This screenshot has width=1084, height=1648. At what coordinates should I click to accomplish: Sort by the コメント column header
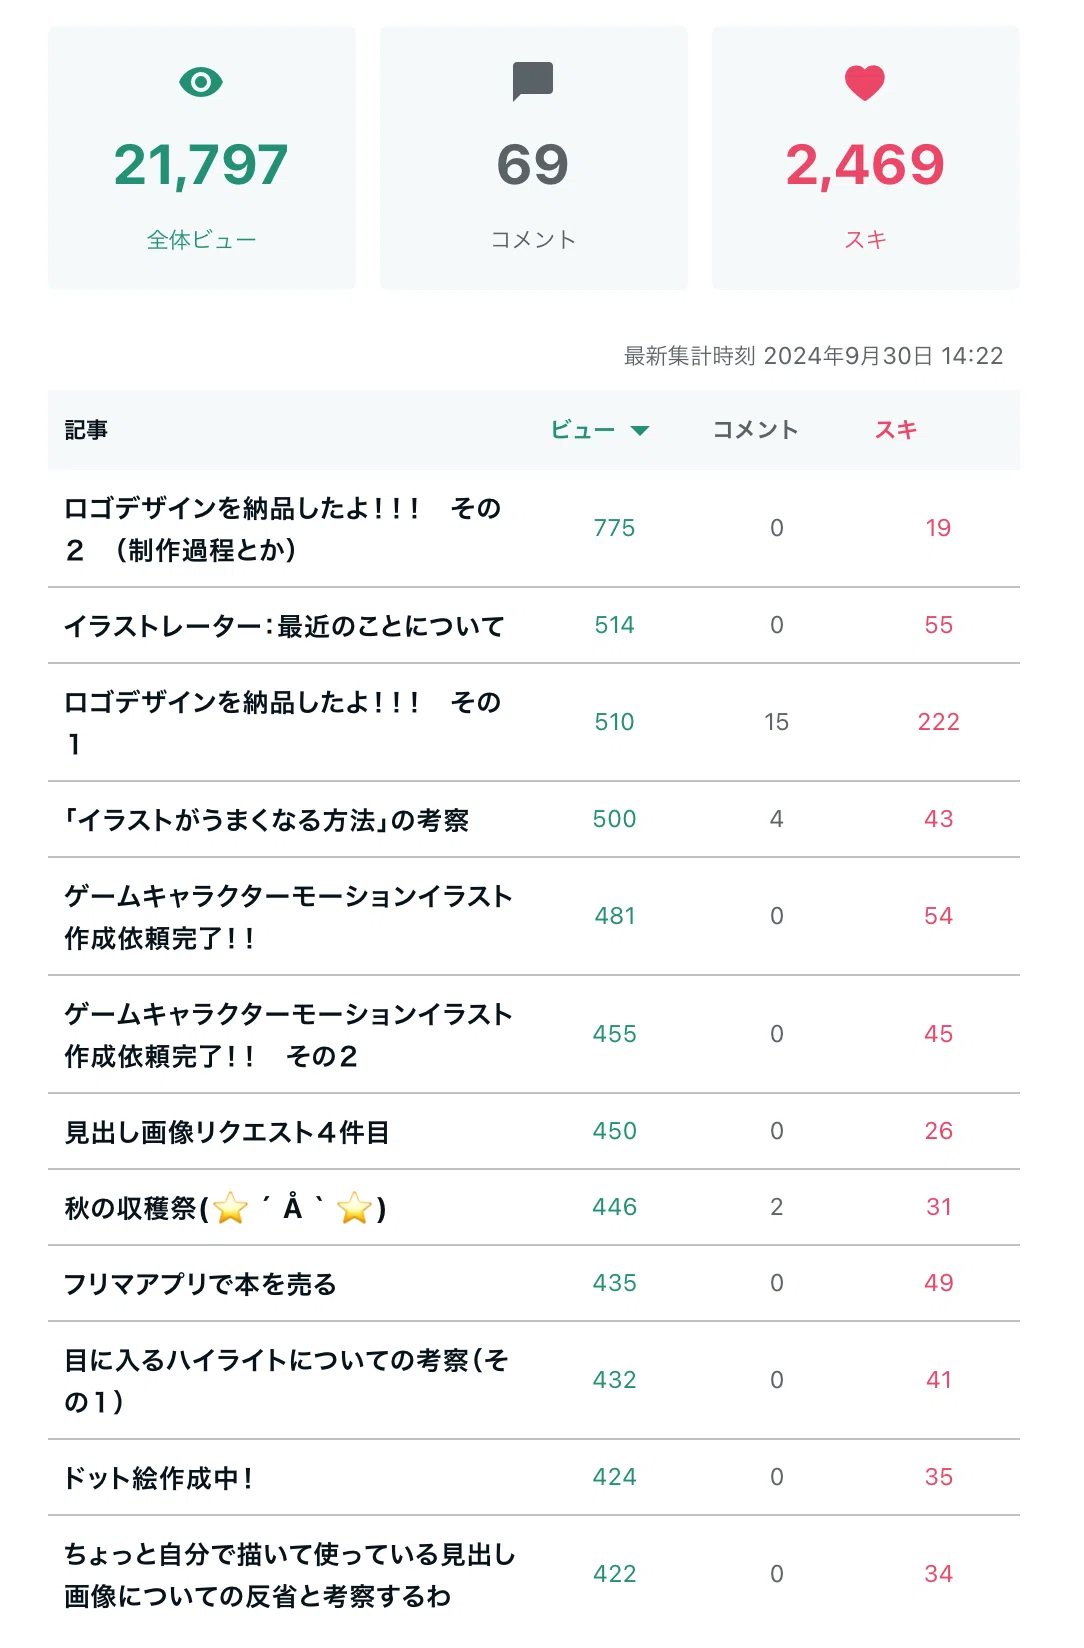[x=755, y=430]
